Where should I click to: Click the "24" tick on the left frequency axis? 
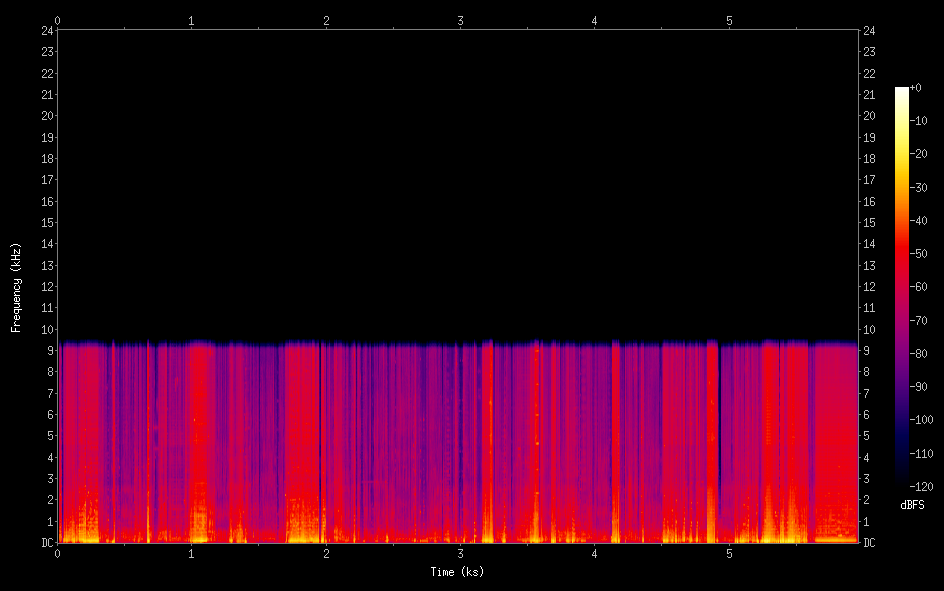coord(47,30)
